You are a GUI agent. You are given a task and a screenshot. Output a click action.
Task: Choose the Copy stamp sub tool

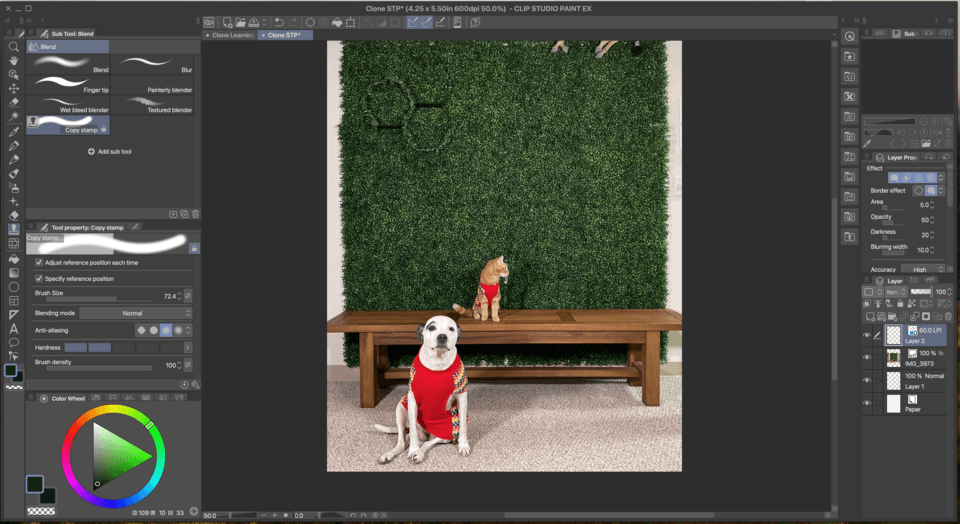click(x=68, y=125)
